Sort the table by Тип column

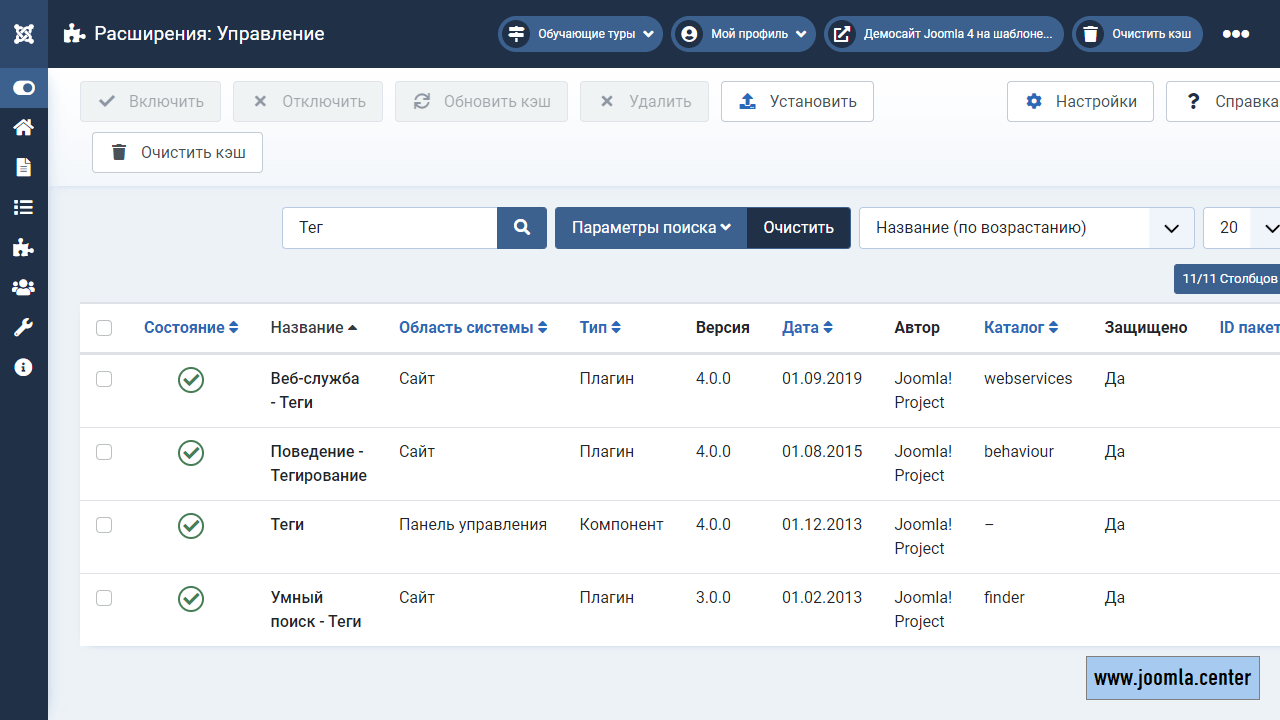coord(600,328)
